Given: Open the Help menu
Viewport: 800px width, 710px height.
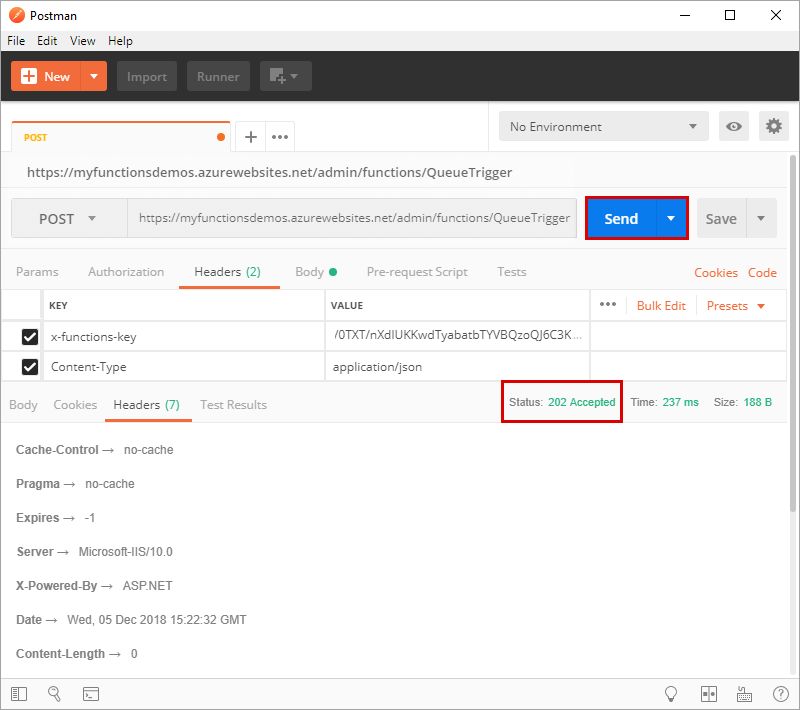Looking at the screenshot, I should [x=120, y=41].
